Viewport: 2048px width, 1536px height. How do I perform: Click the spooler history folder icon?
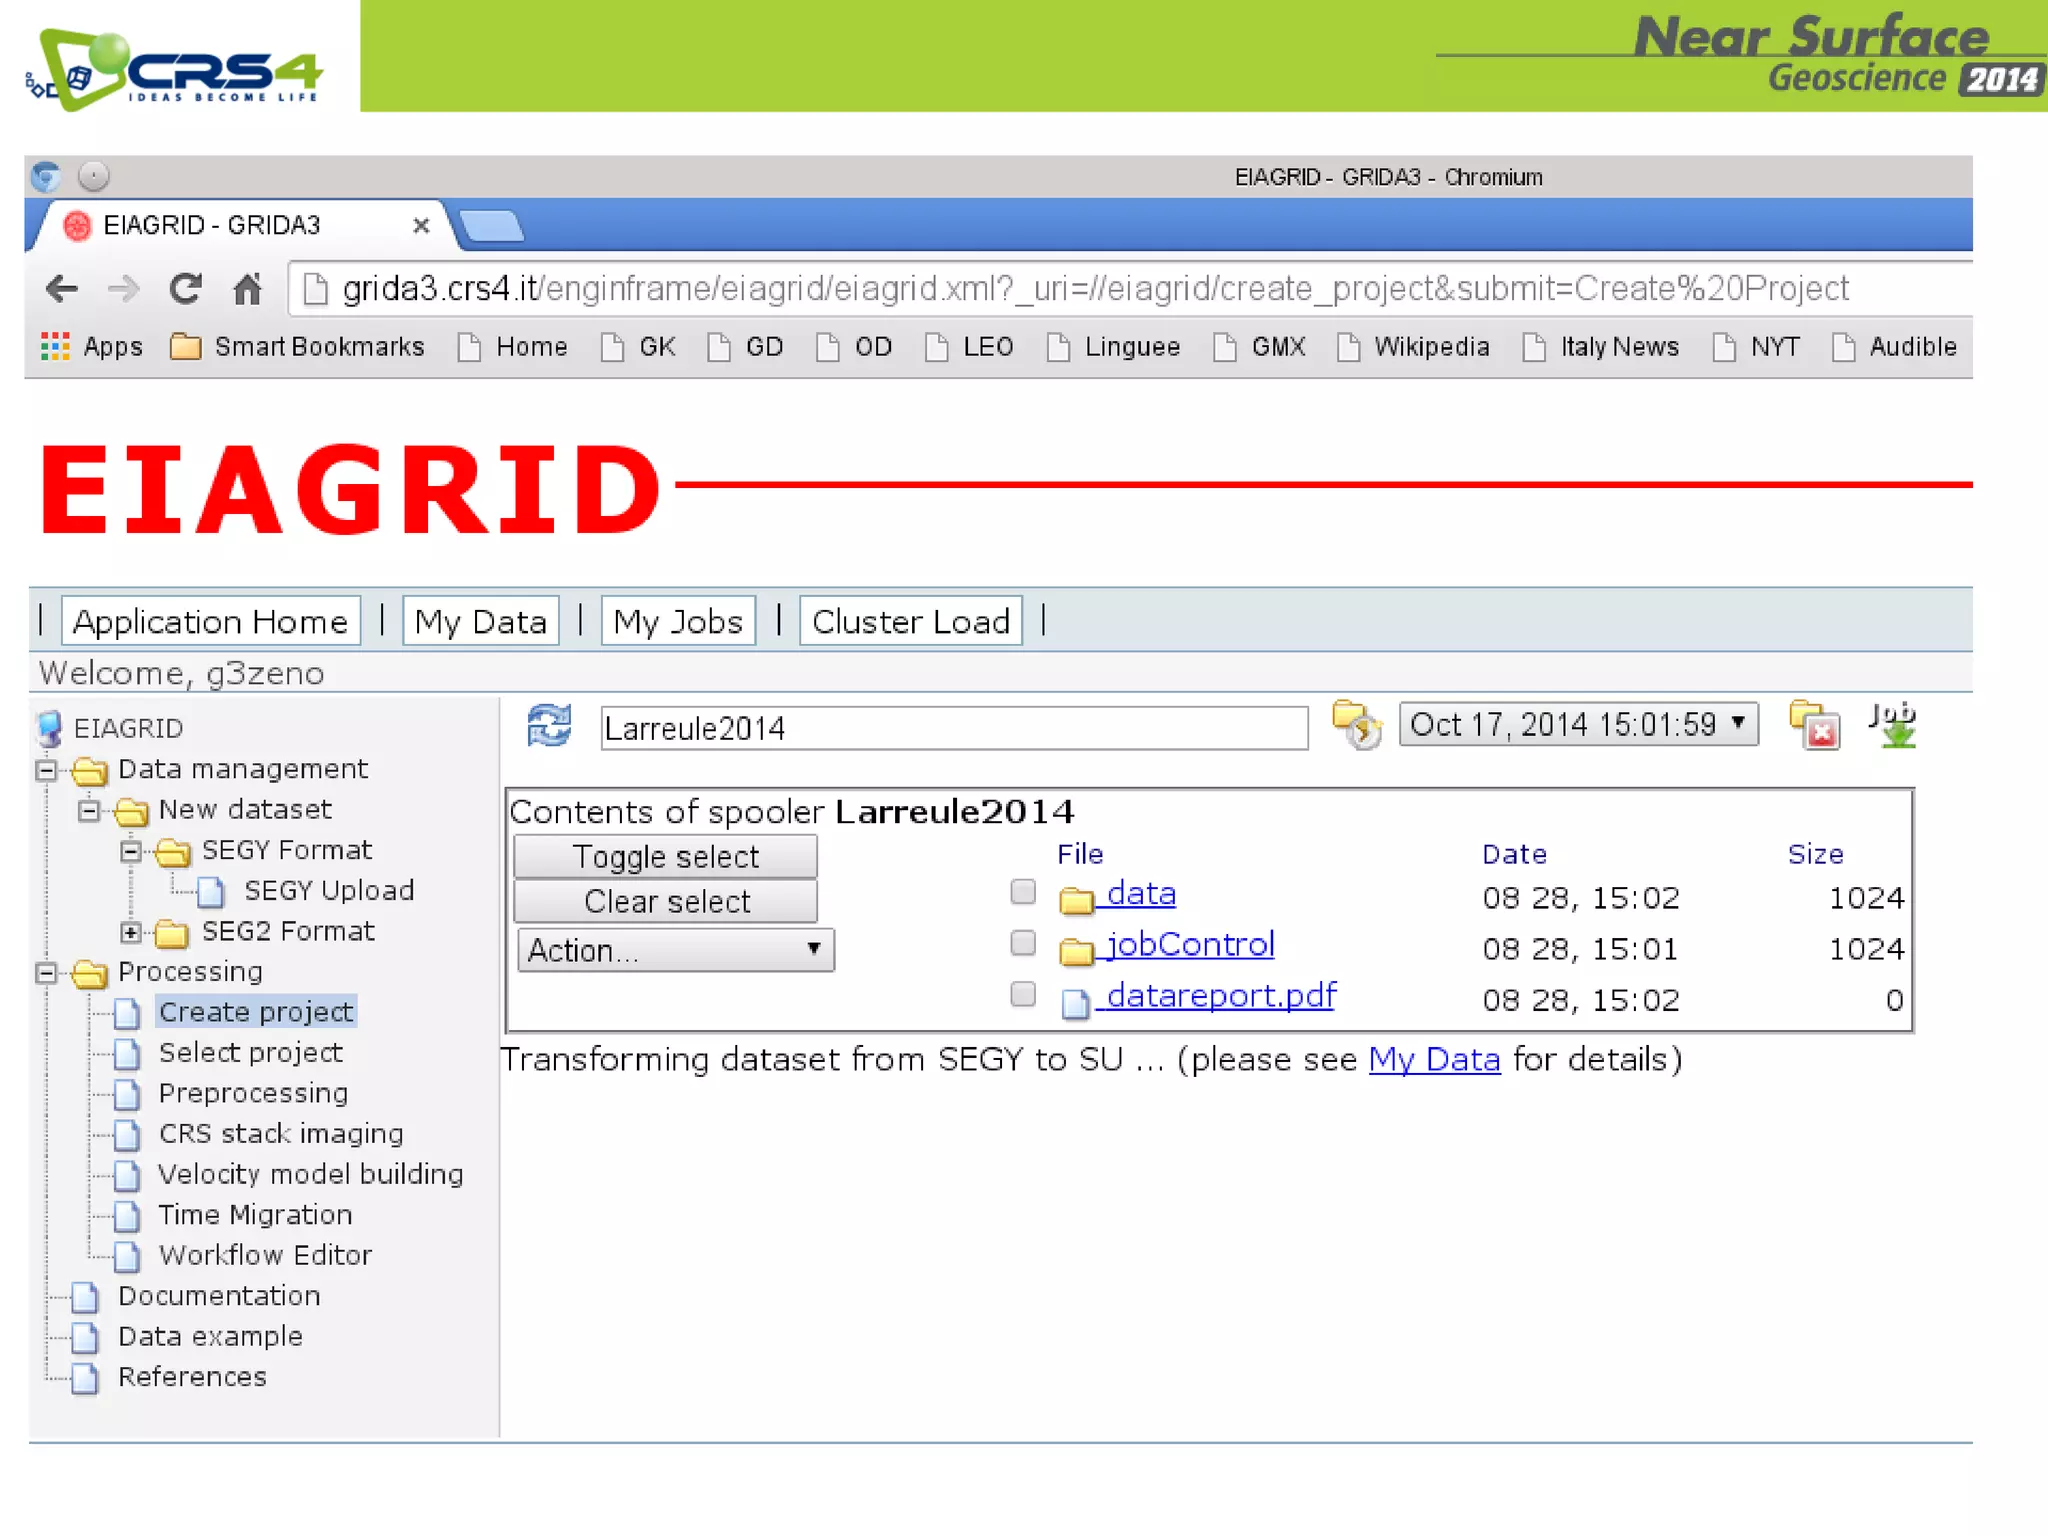tap(1356, 726)
